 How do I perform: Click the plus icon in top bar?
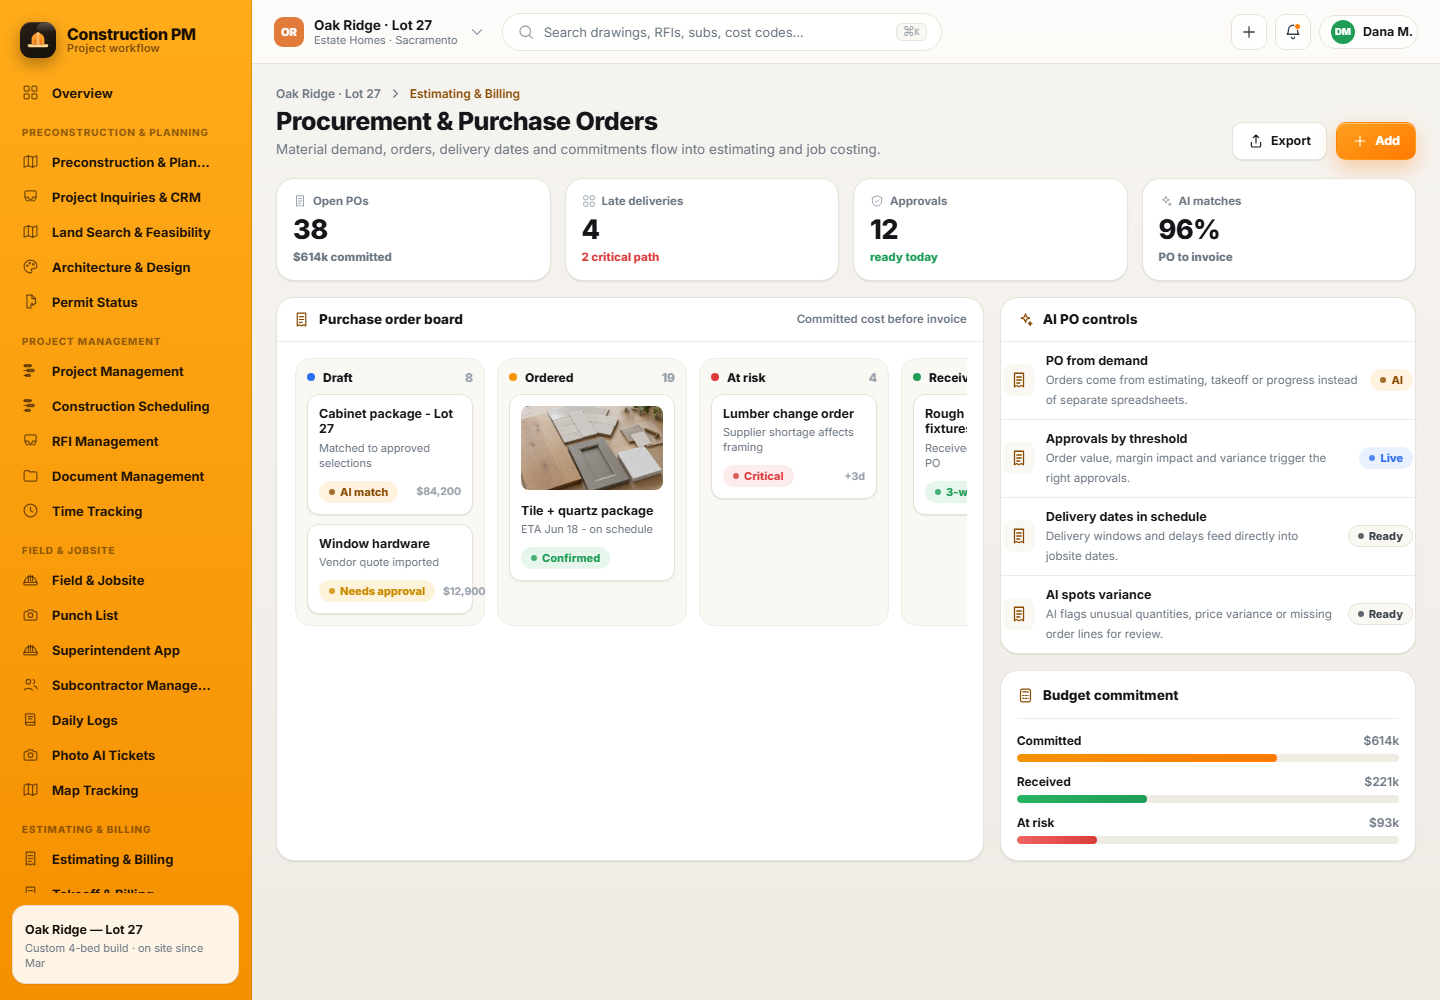click(x=1249, y=32)
